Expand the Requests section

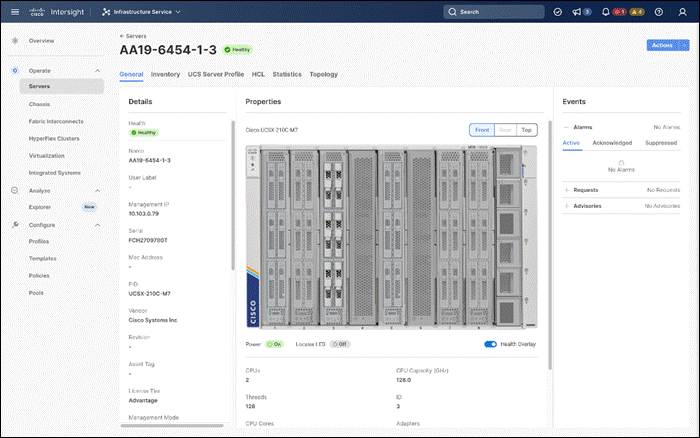pyautogui.click(x=567, y=190)
